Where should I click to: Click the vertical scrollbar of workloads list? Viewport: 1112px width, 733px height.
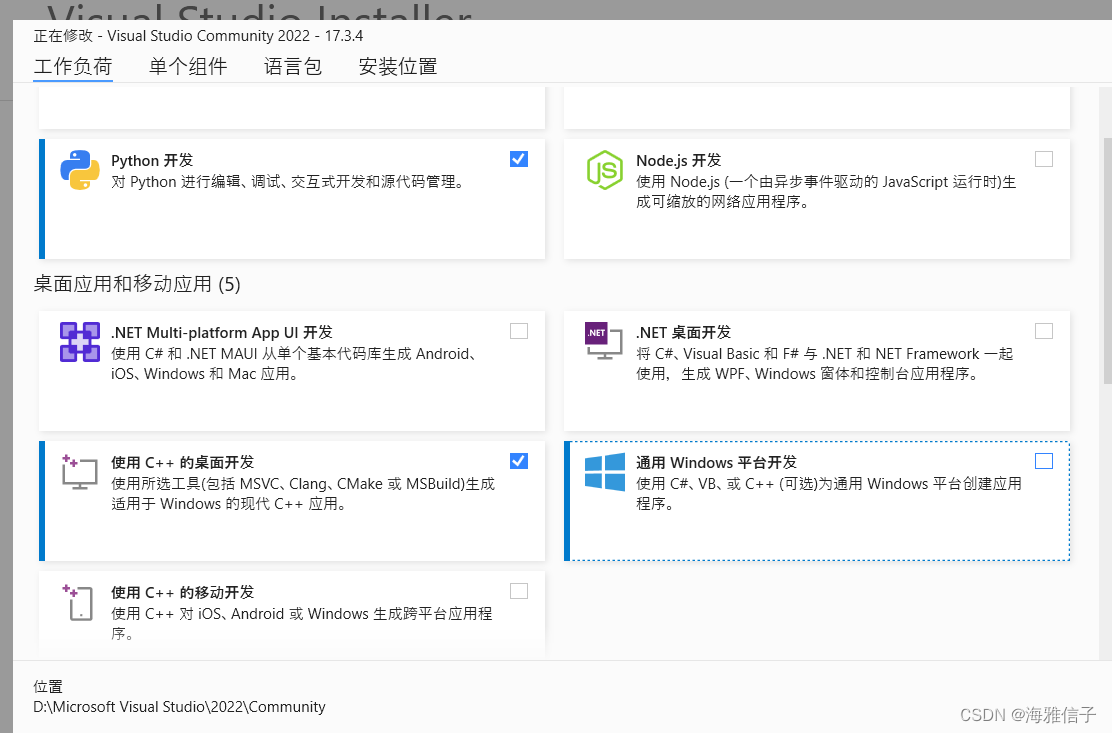click(x=1107, y=262)
